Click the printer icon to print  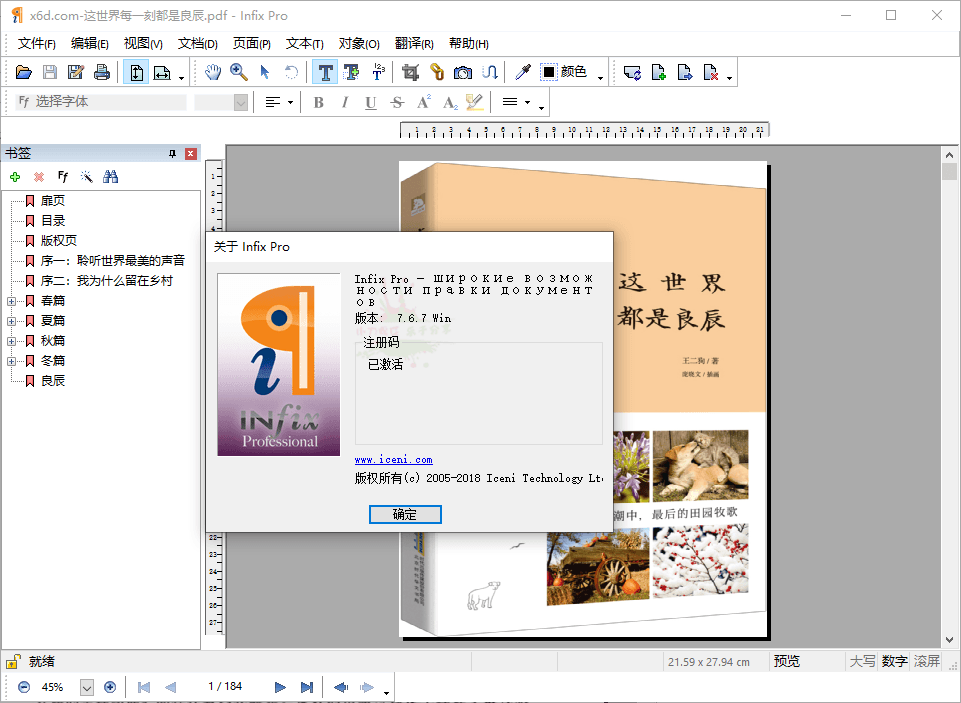point(102,72)
